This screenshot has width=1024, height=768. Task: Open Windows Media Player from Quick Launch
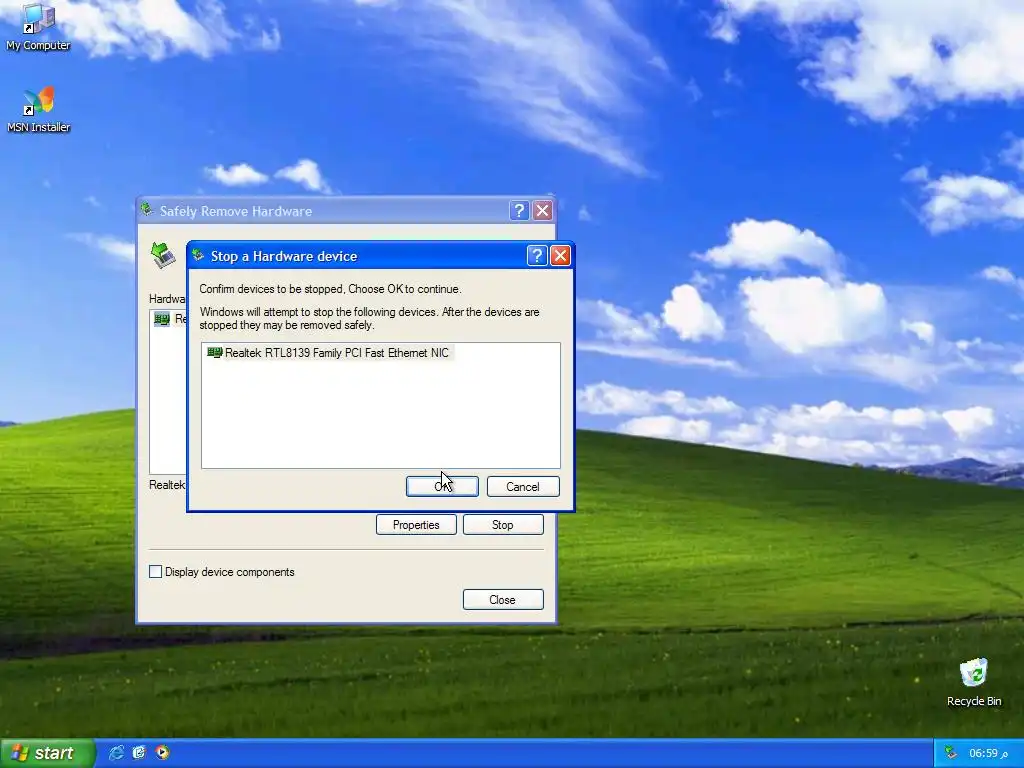163,753
